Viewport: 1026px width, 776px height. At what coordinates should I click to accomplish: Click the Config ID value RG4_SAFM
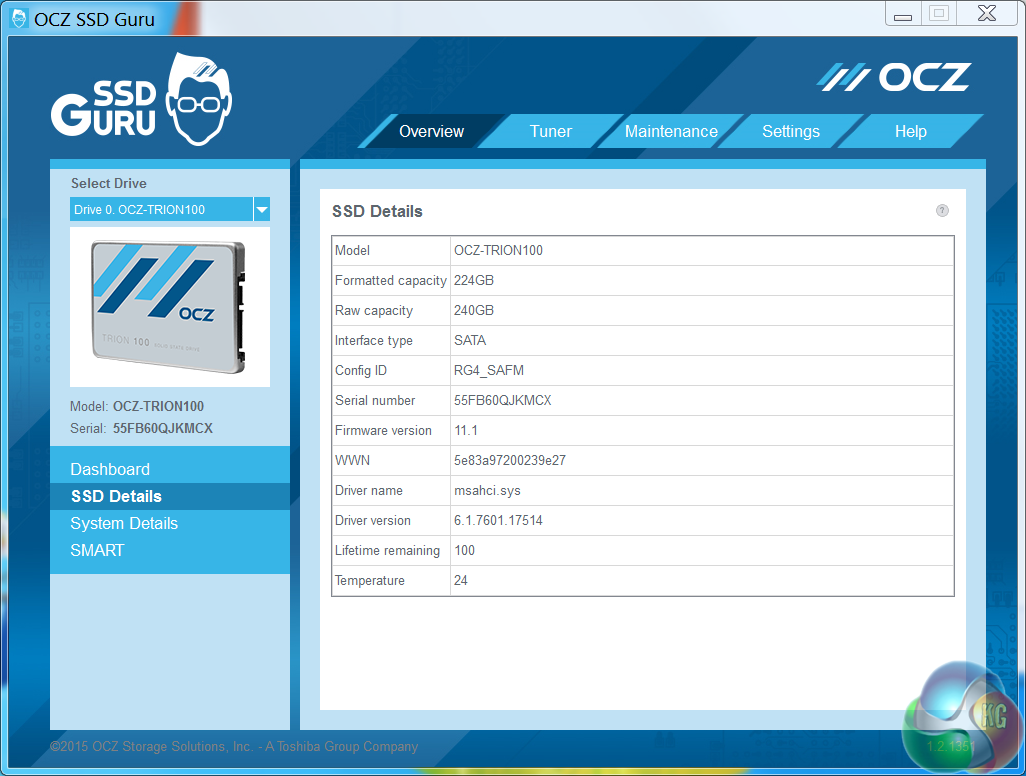pyautogui.click(x=489, y=370)
